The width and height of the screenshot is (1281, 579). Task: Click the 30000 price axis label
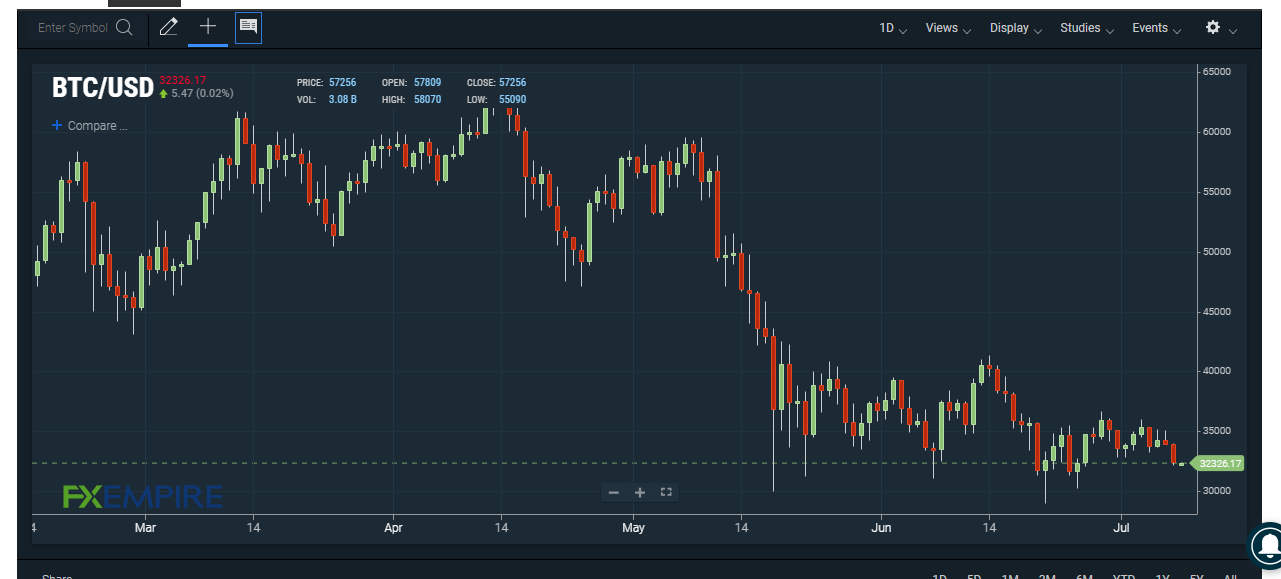tap(1217, 491)
